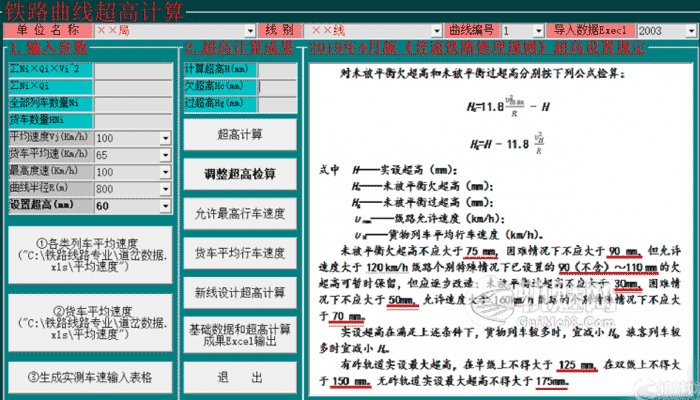Open the 新线设计超高计算 button
Viewport: 700px width, 400px height.
[240, 293]
